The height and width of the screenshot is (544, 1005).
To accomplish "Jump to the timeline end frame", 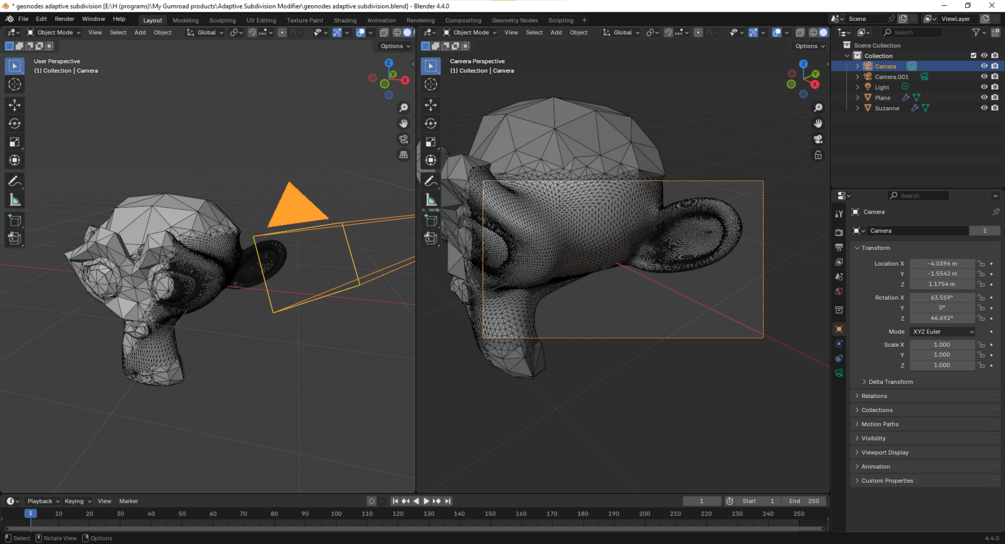I will [x=448, y=501].
